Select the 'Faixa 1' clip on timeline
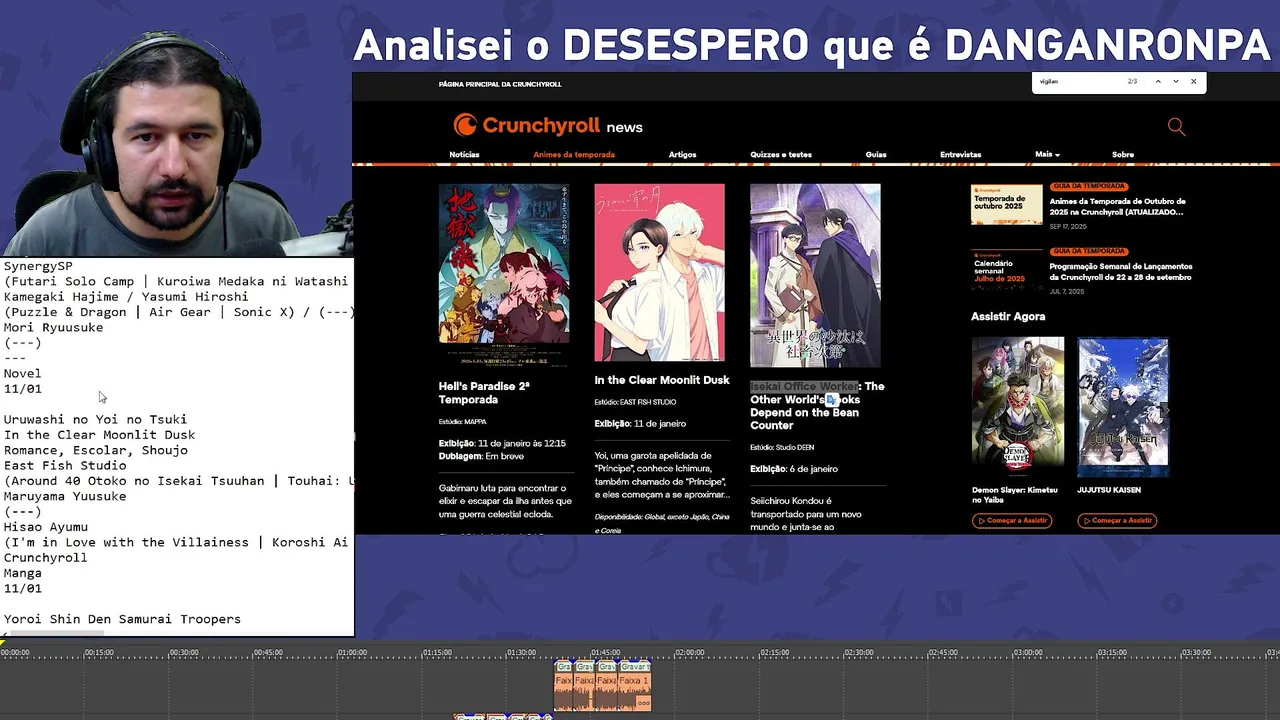 pyautogui.click(x=634, y=685)
